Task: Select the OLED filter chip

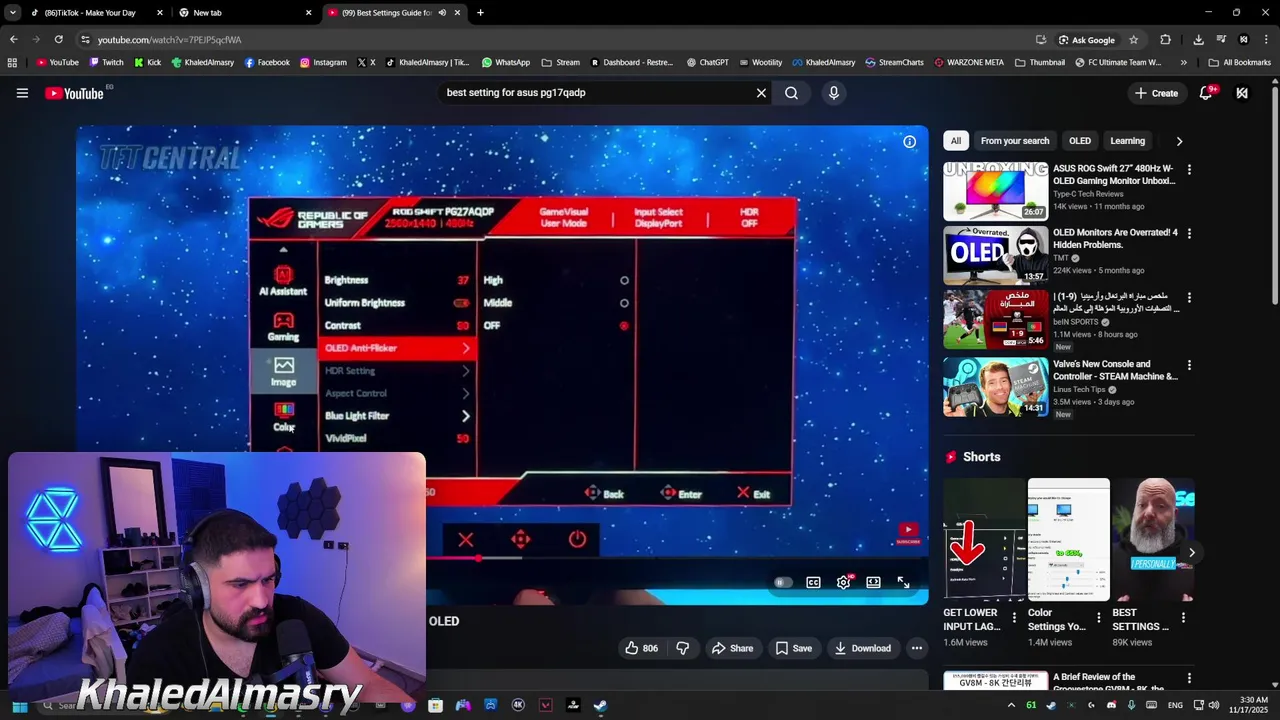Action: 1079,141
